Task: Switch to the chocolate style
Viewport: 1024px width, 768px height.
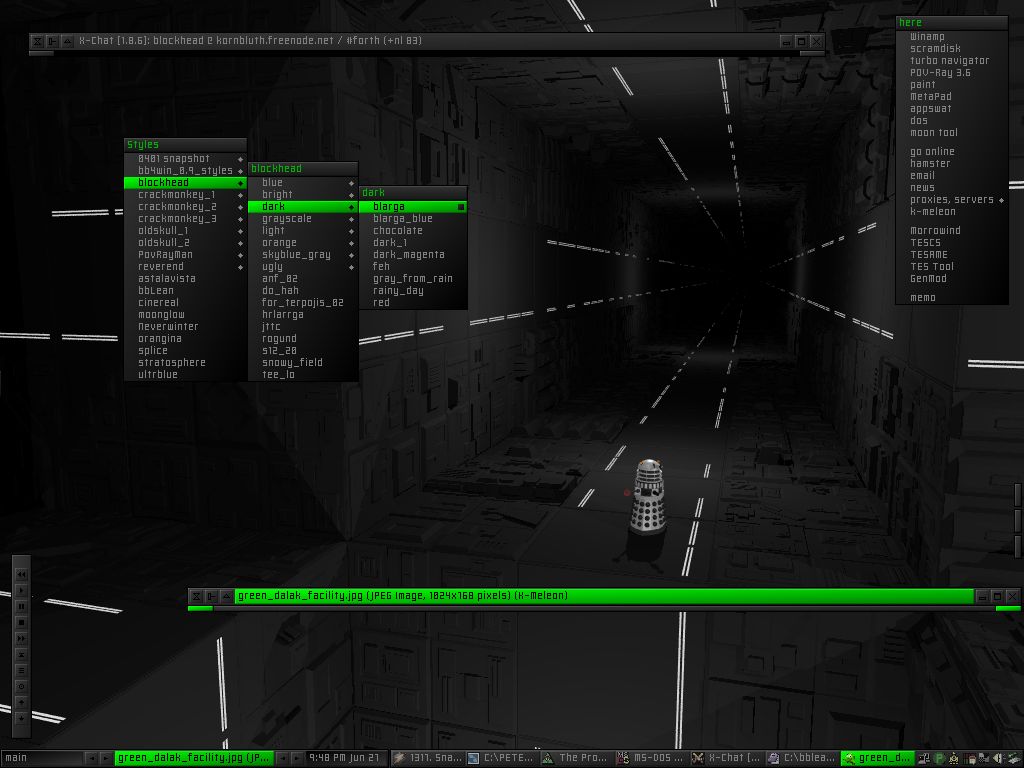Action: [413, 231]
